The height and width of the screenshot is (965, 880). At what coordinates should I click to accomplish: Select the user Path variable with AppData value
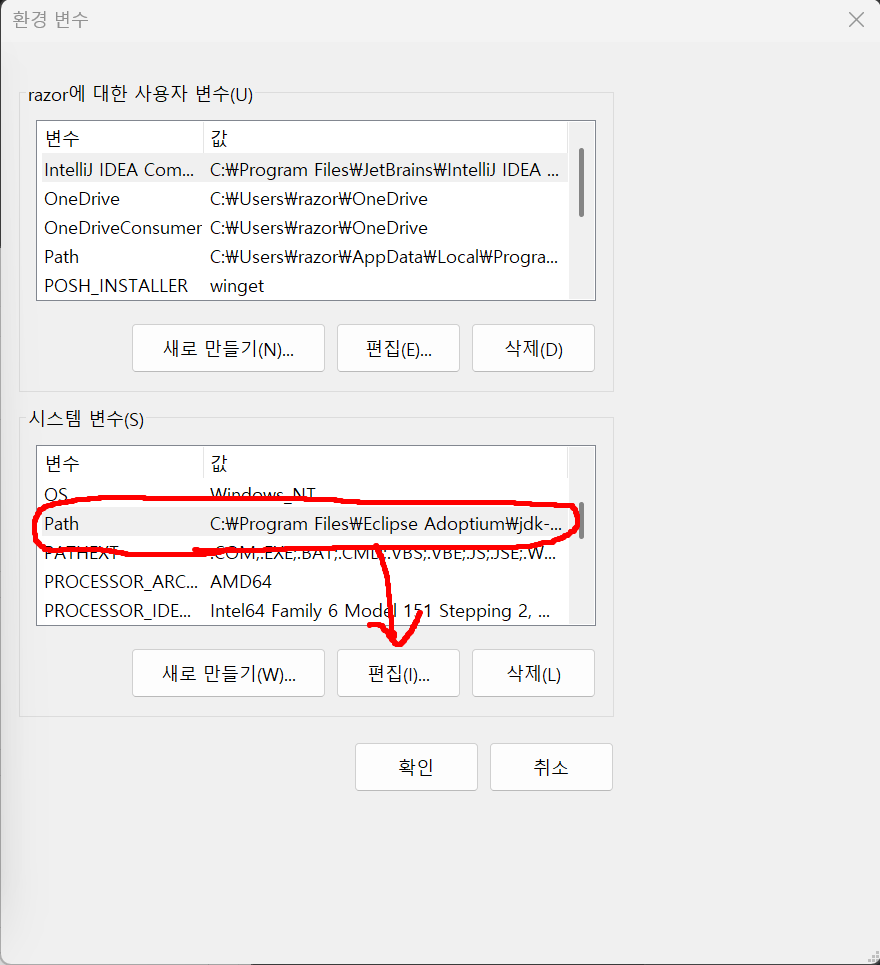[303, 257]
